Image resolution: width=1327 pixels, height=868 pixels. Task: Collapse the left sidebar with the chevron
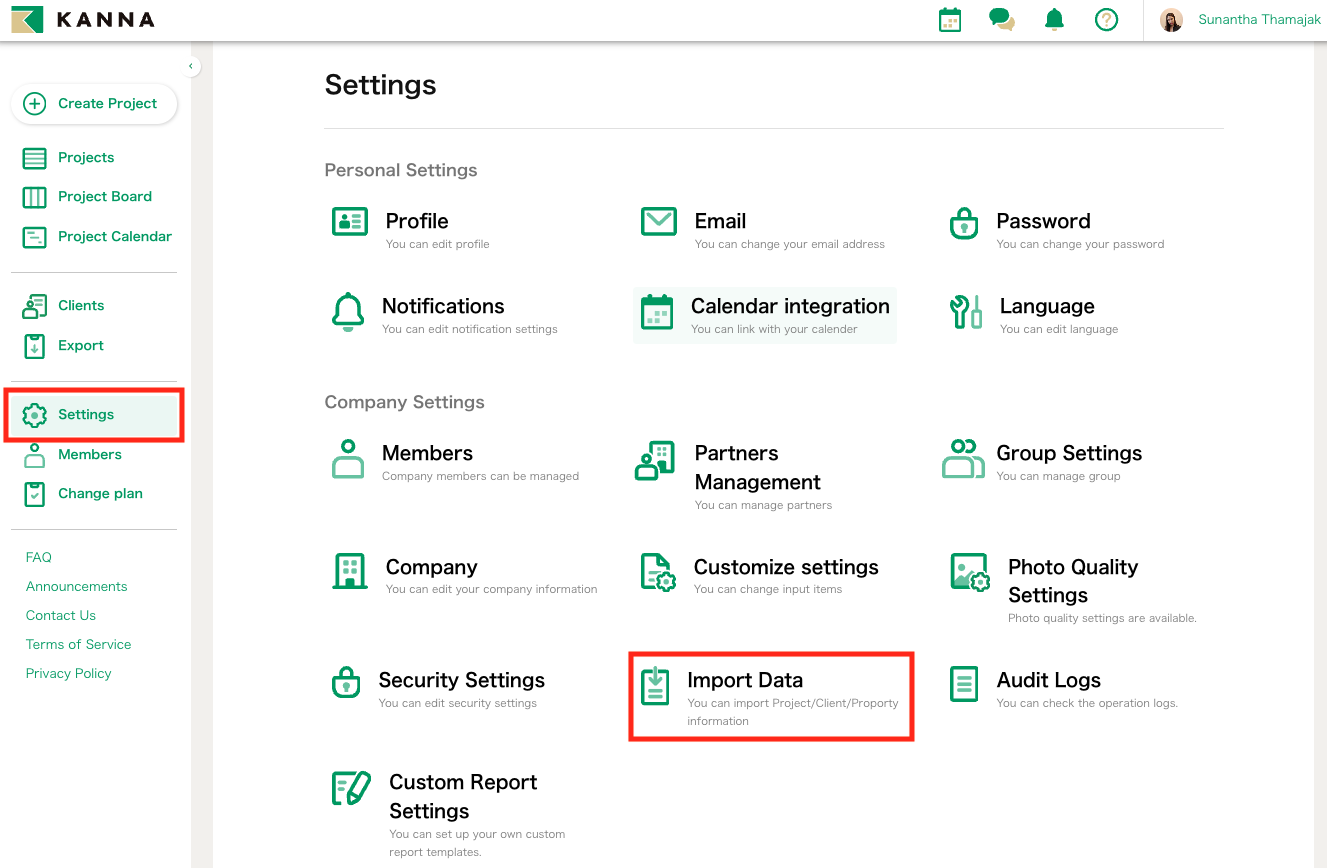(190, 65)
